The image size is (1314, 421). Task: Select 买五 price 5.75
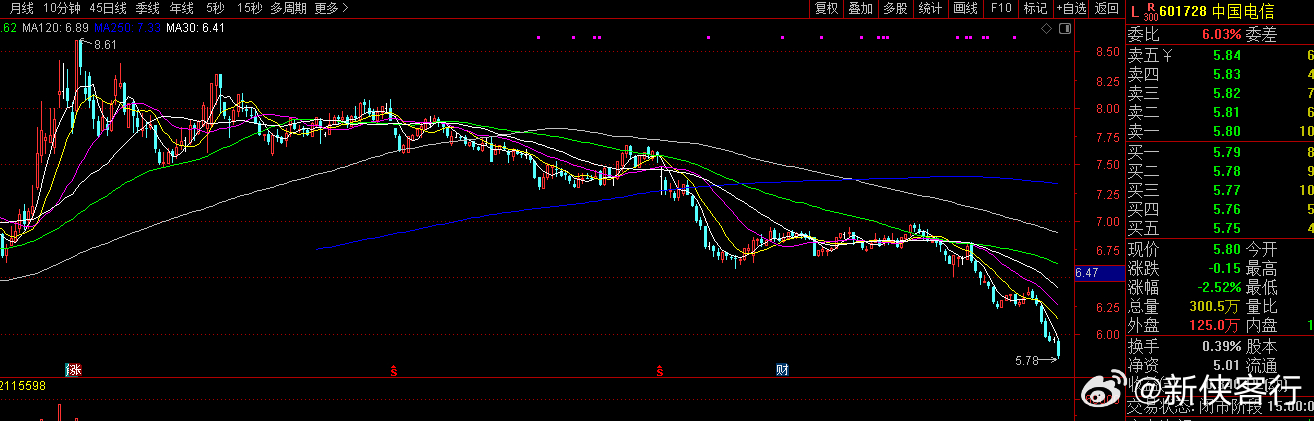[1226, 228]
